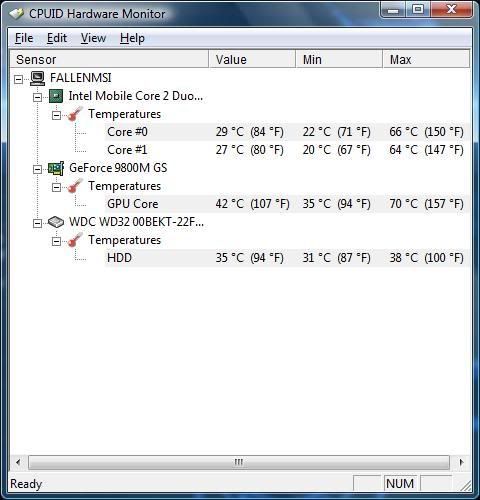
Task: Select the FALLENMSI tree label
Action: 81,78
